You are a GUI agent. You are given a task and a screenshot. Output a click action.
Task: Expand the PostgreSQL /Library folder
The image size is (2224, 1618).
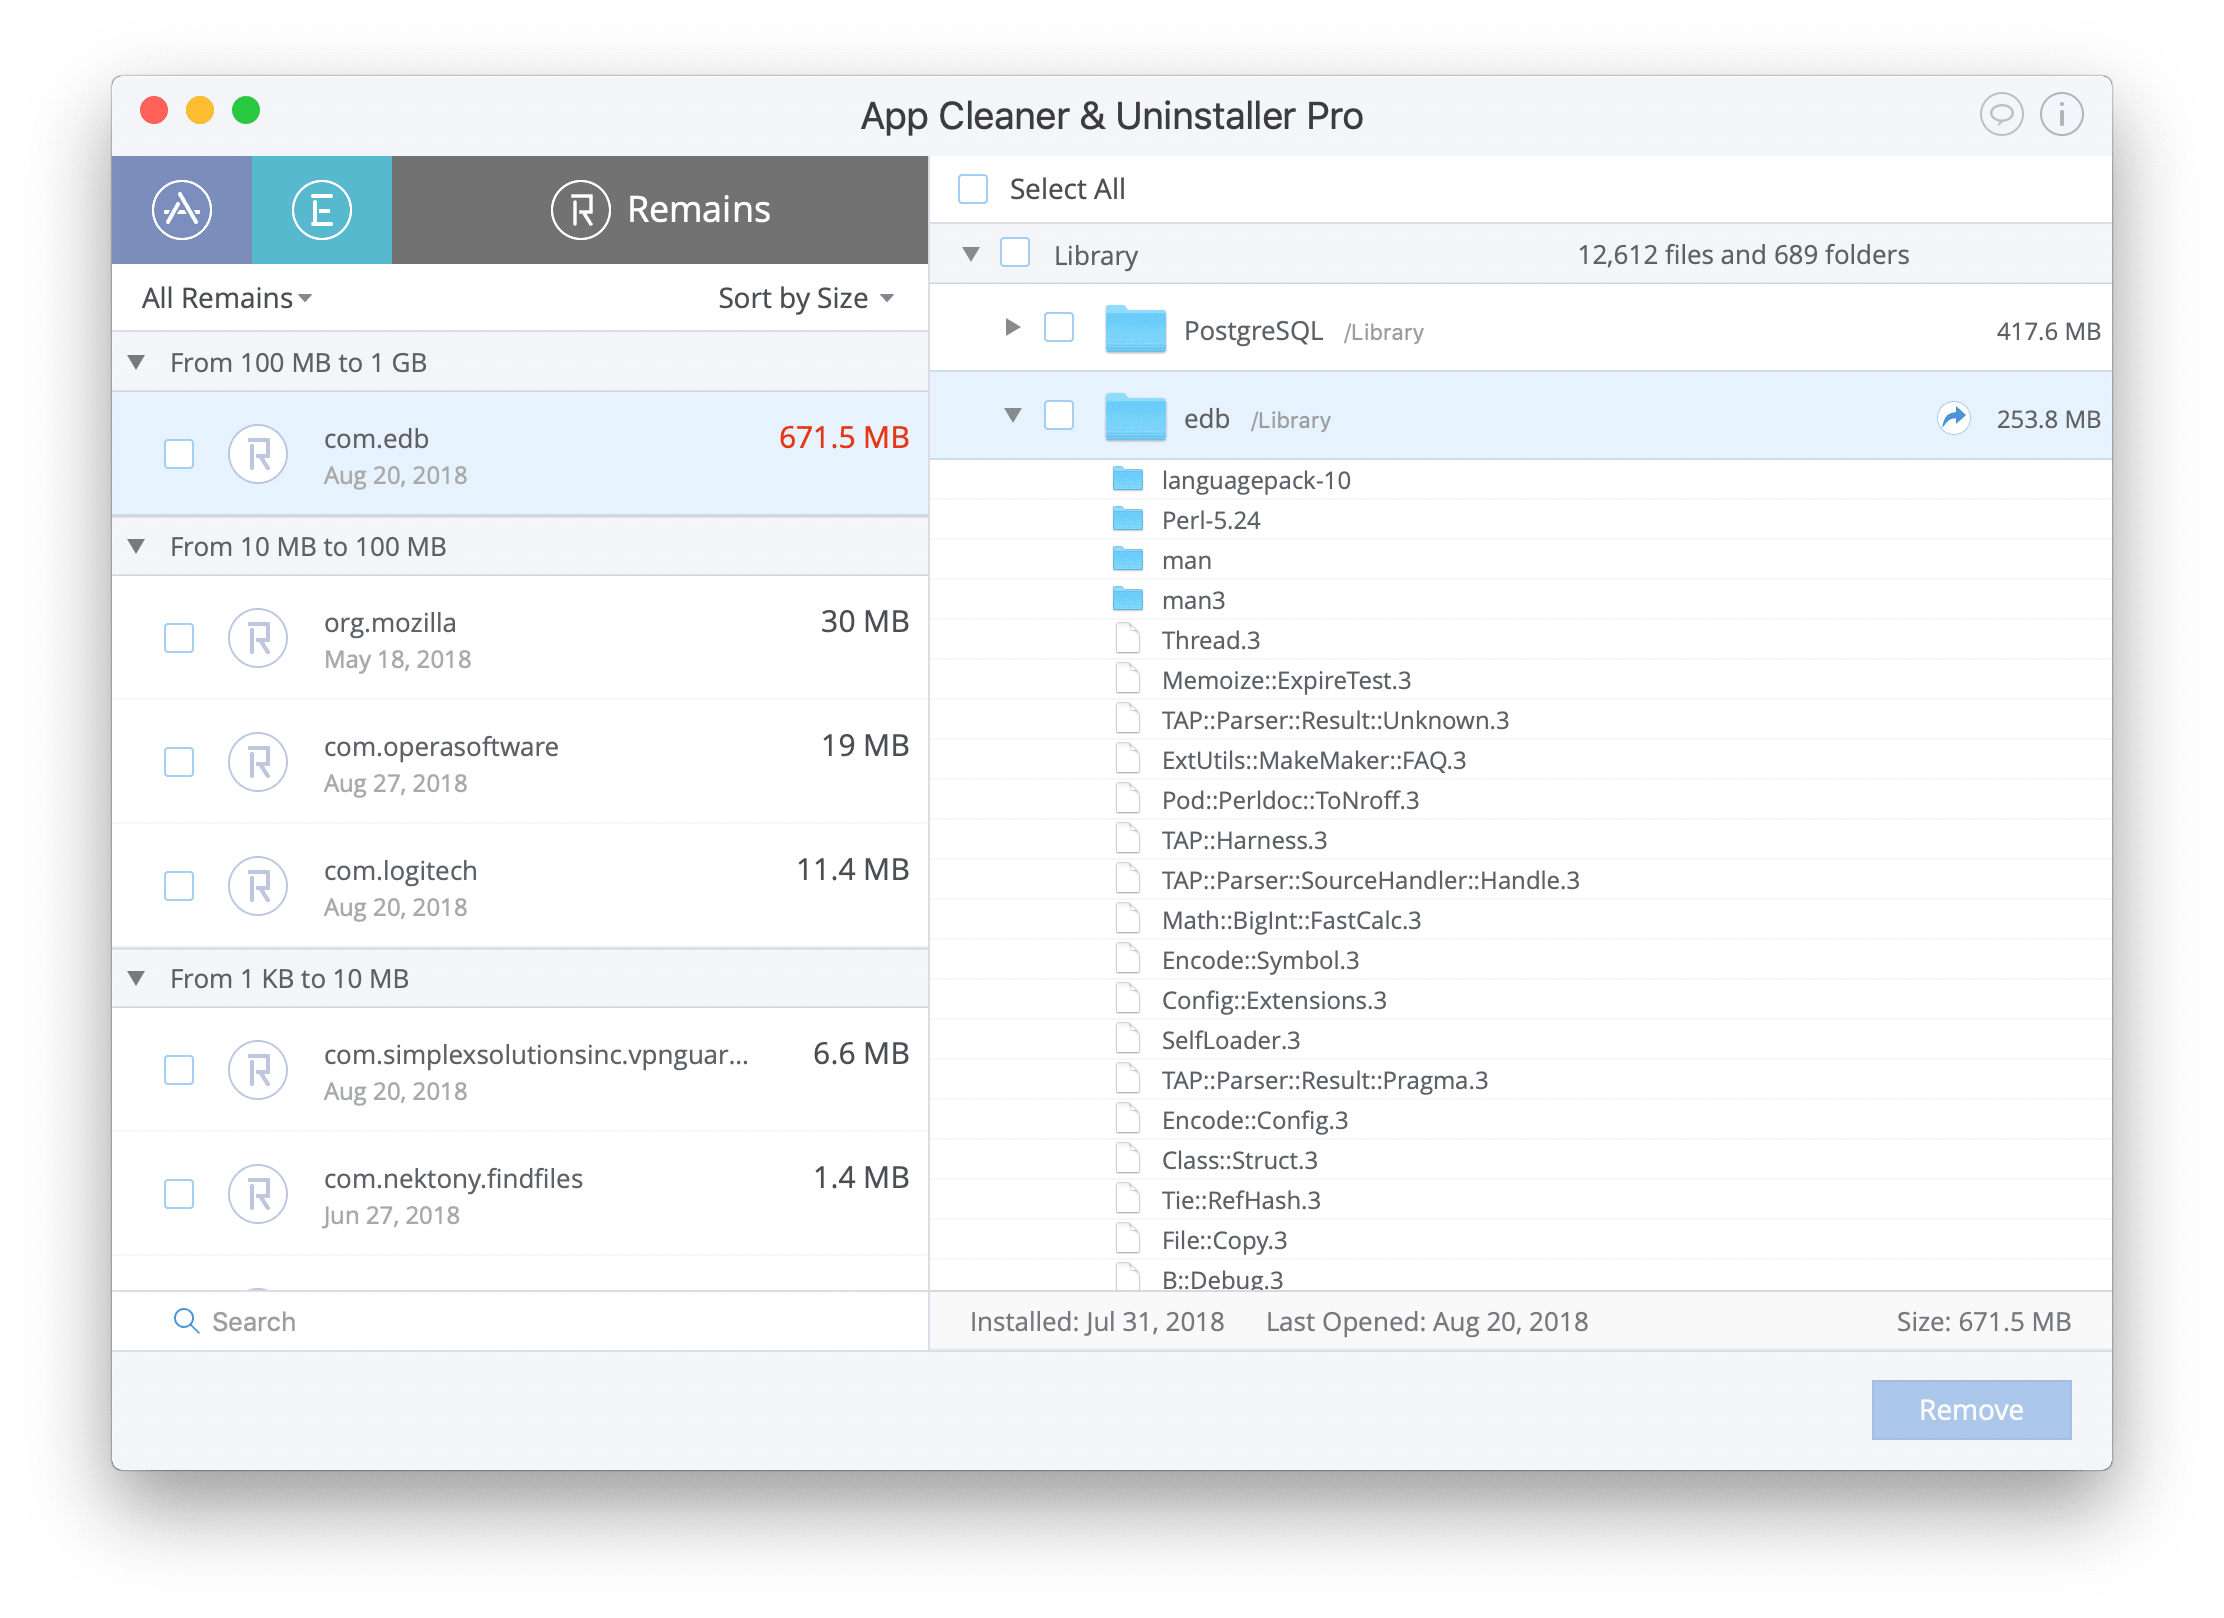tap(1008, 332)
